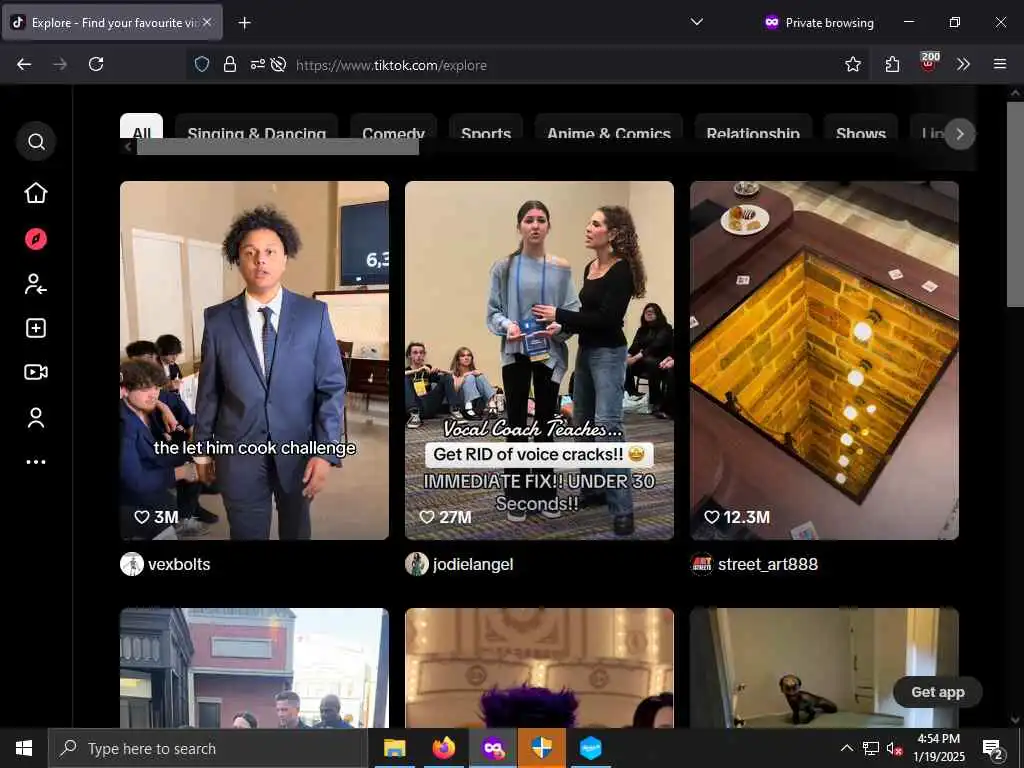Screen dimensions: 1024x768
Task: Click the autoplay blocked icon in address bar
Action: (278, 64)
